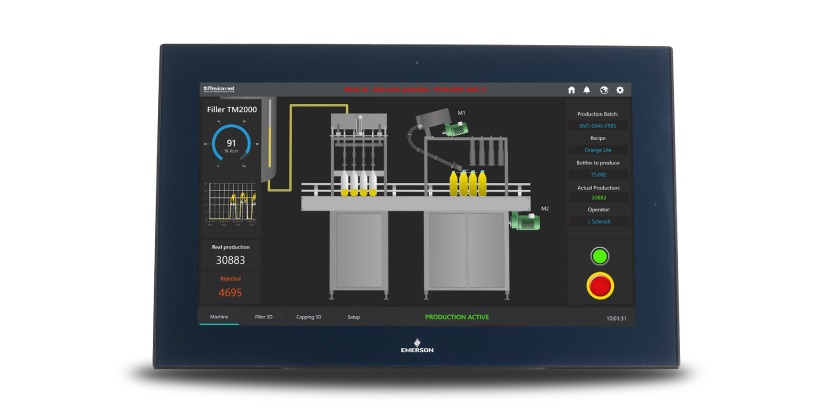Screen dimensions: 836x418
Task: Select the green M1 motor
Action: tap(456, 129)
